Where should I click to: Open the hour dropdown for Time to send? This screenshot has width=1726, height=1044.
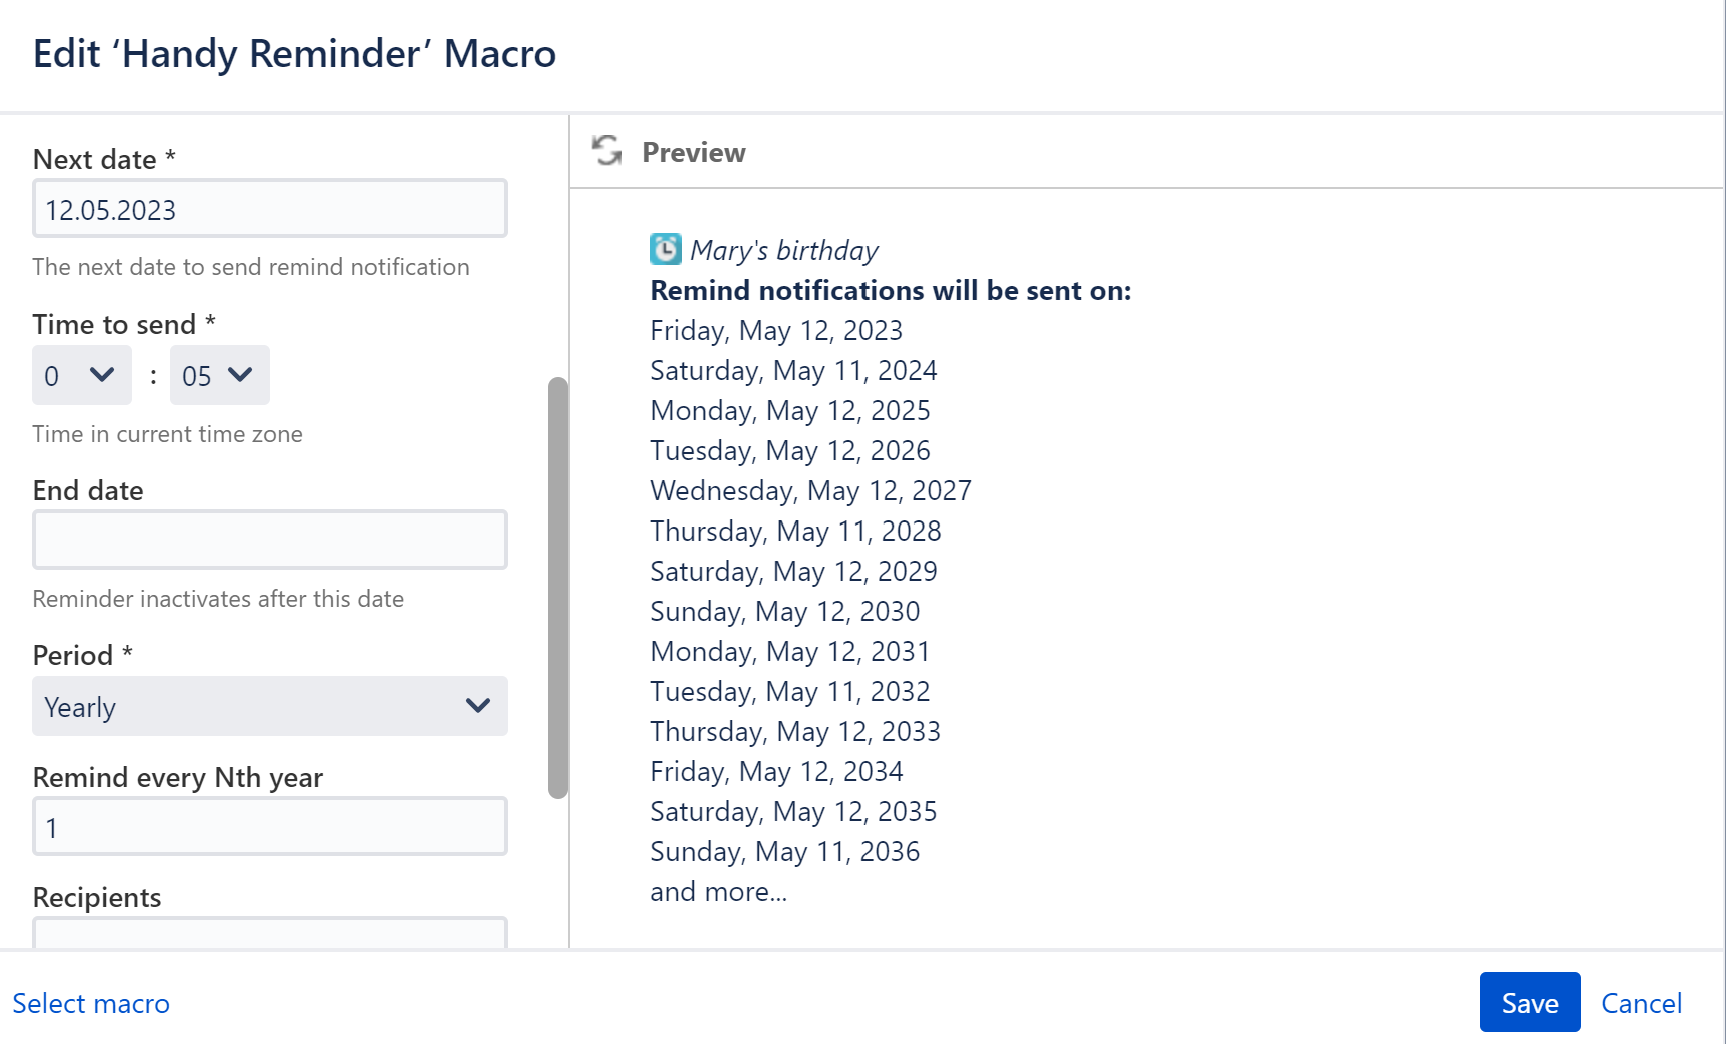pos(81,375)
